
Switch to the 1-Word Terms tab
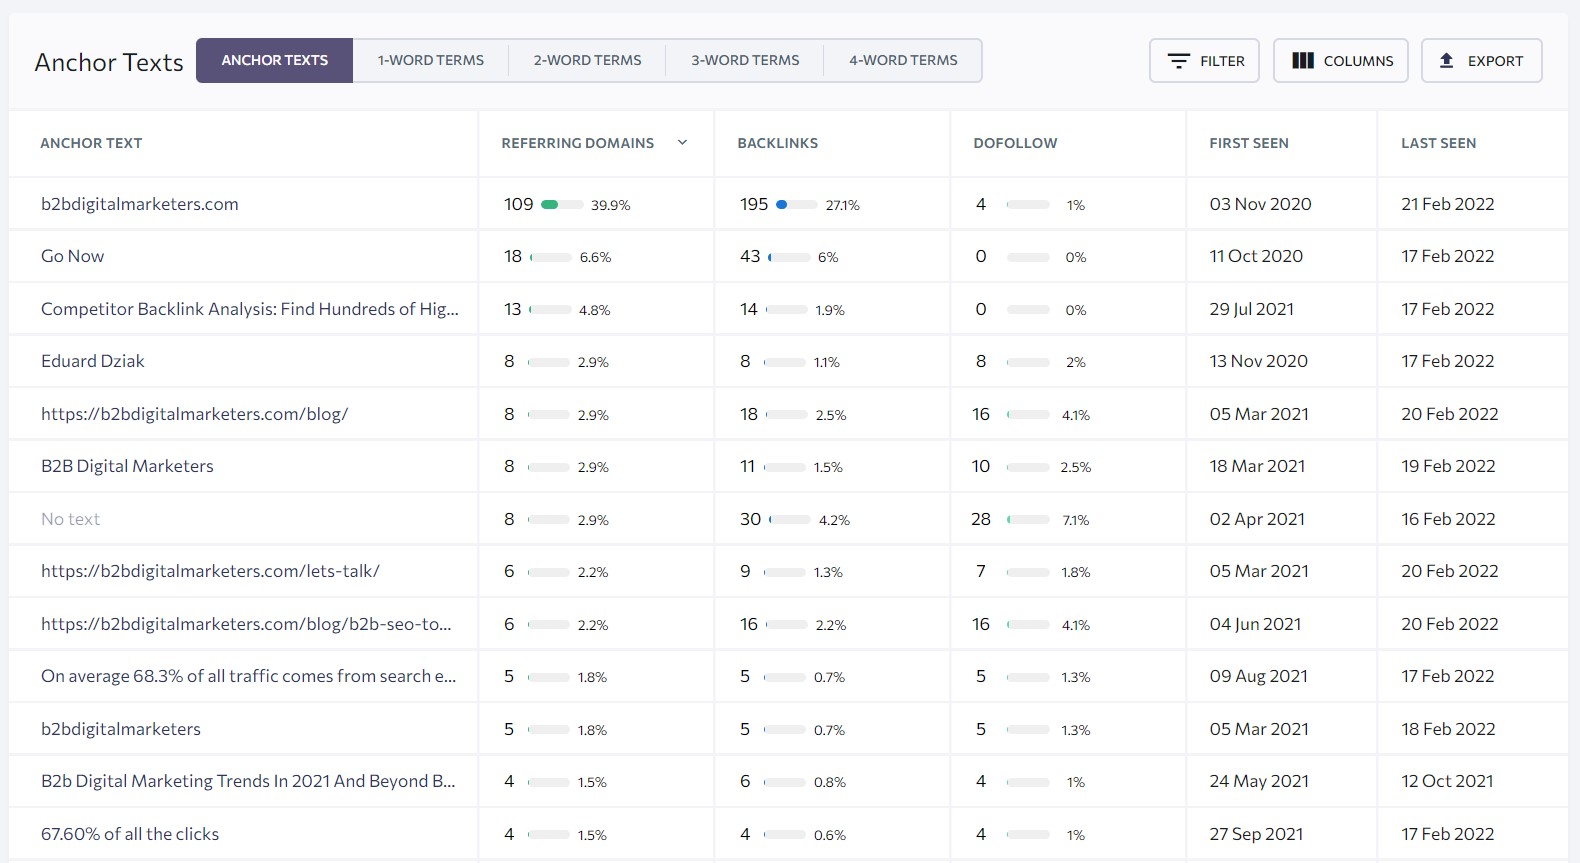431,60
